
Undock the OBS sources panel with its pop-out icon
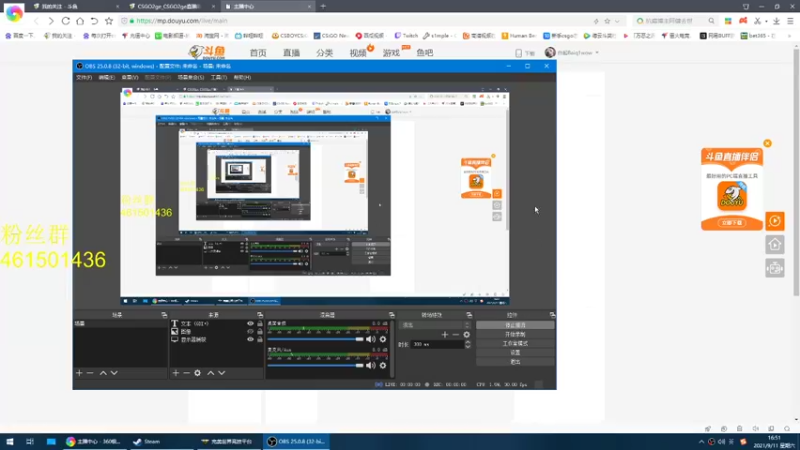click(260, 315)
